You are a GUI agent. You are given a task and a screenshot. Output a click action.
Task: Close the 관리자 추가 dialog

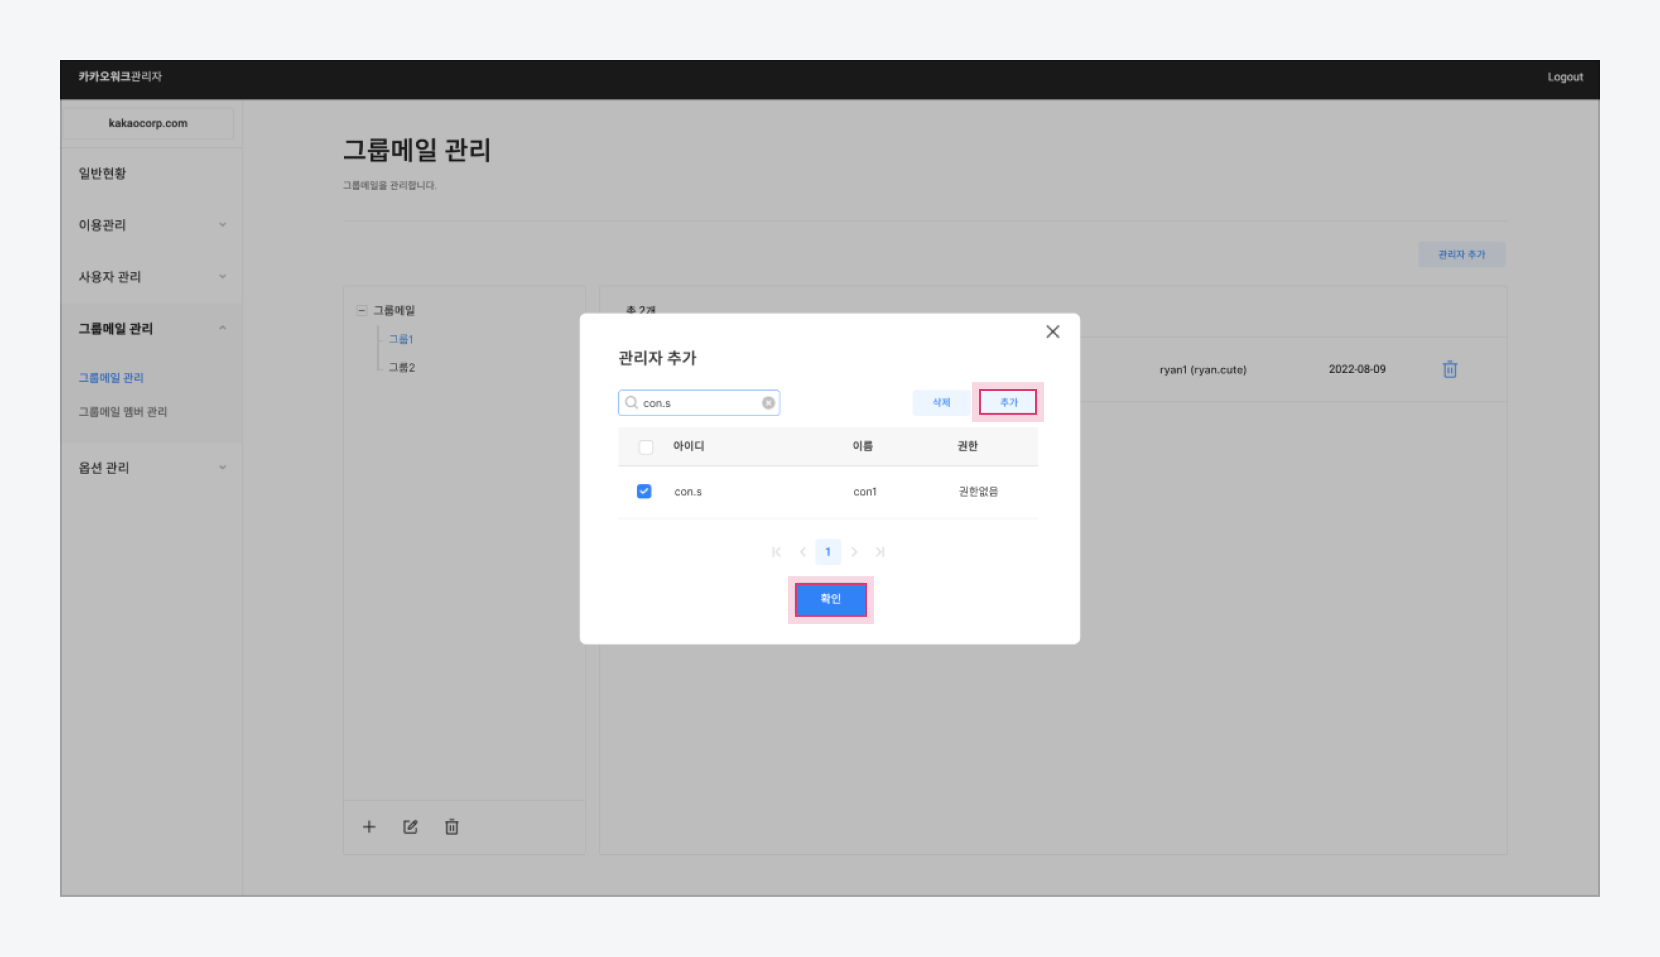(x=1052, y=332)
